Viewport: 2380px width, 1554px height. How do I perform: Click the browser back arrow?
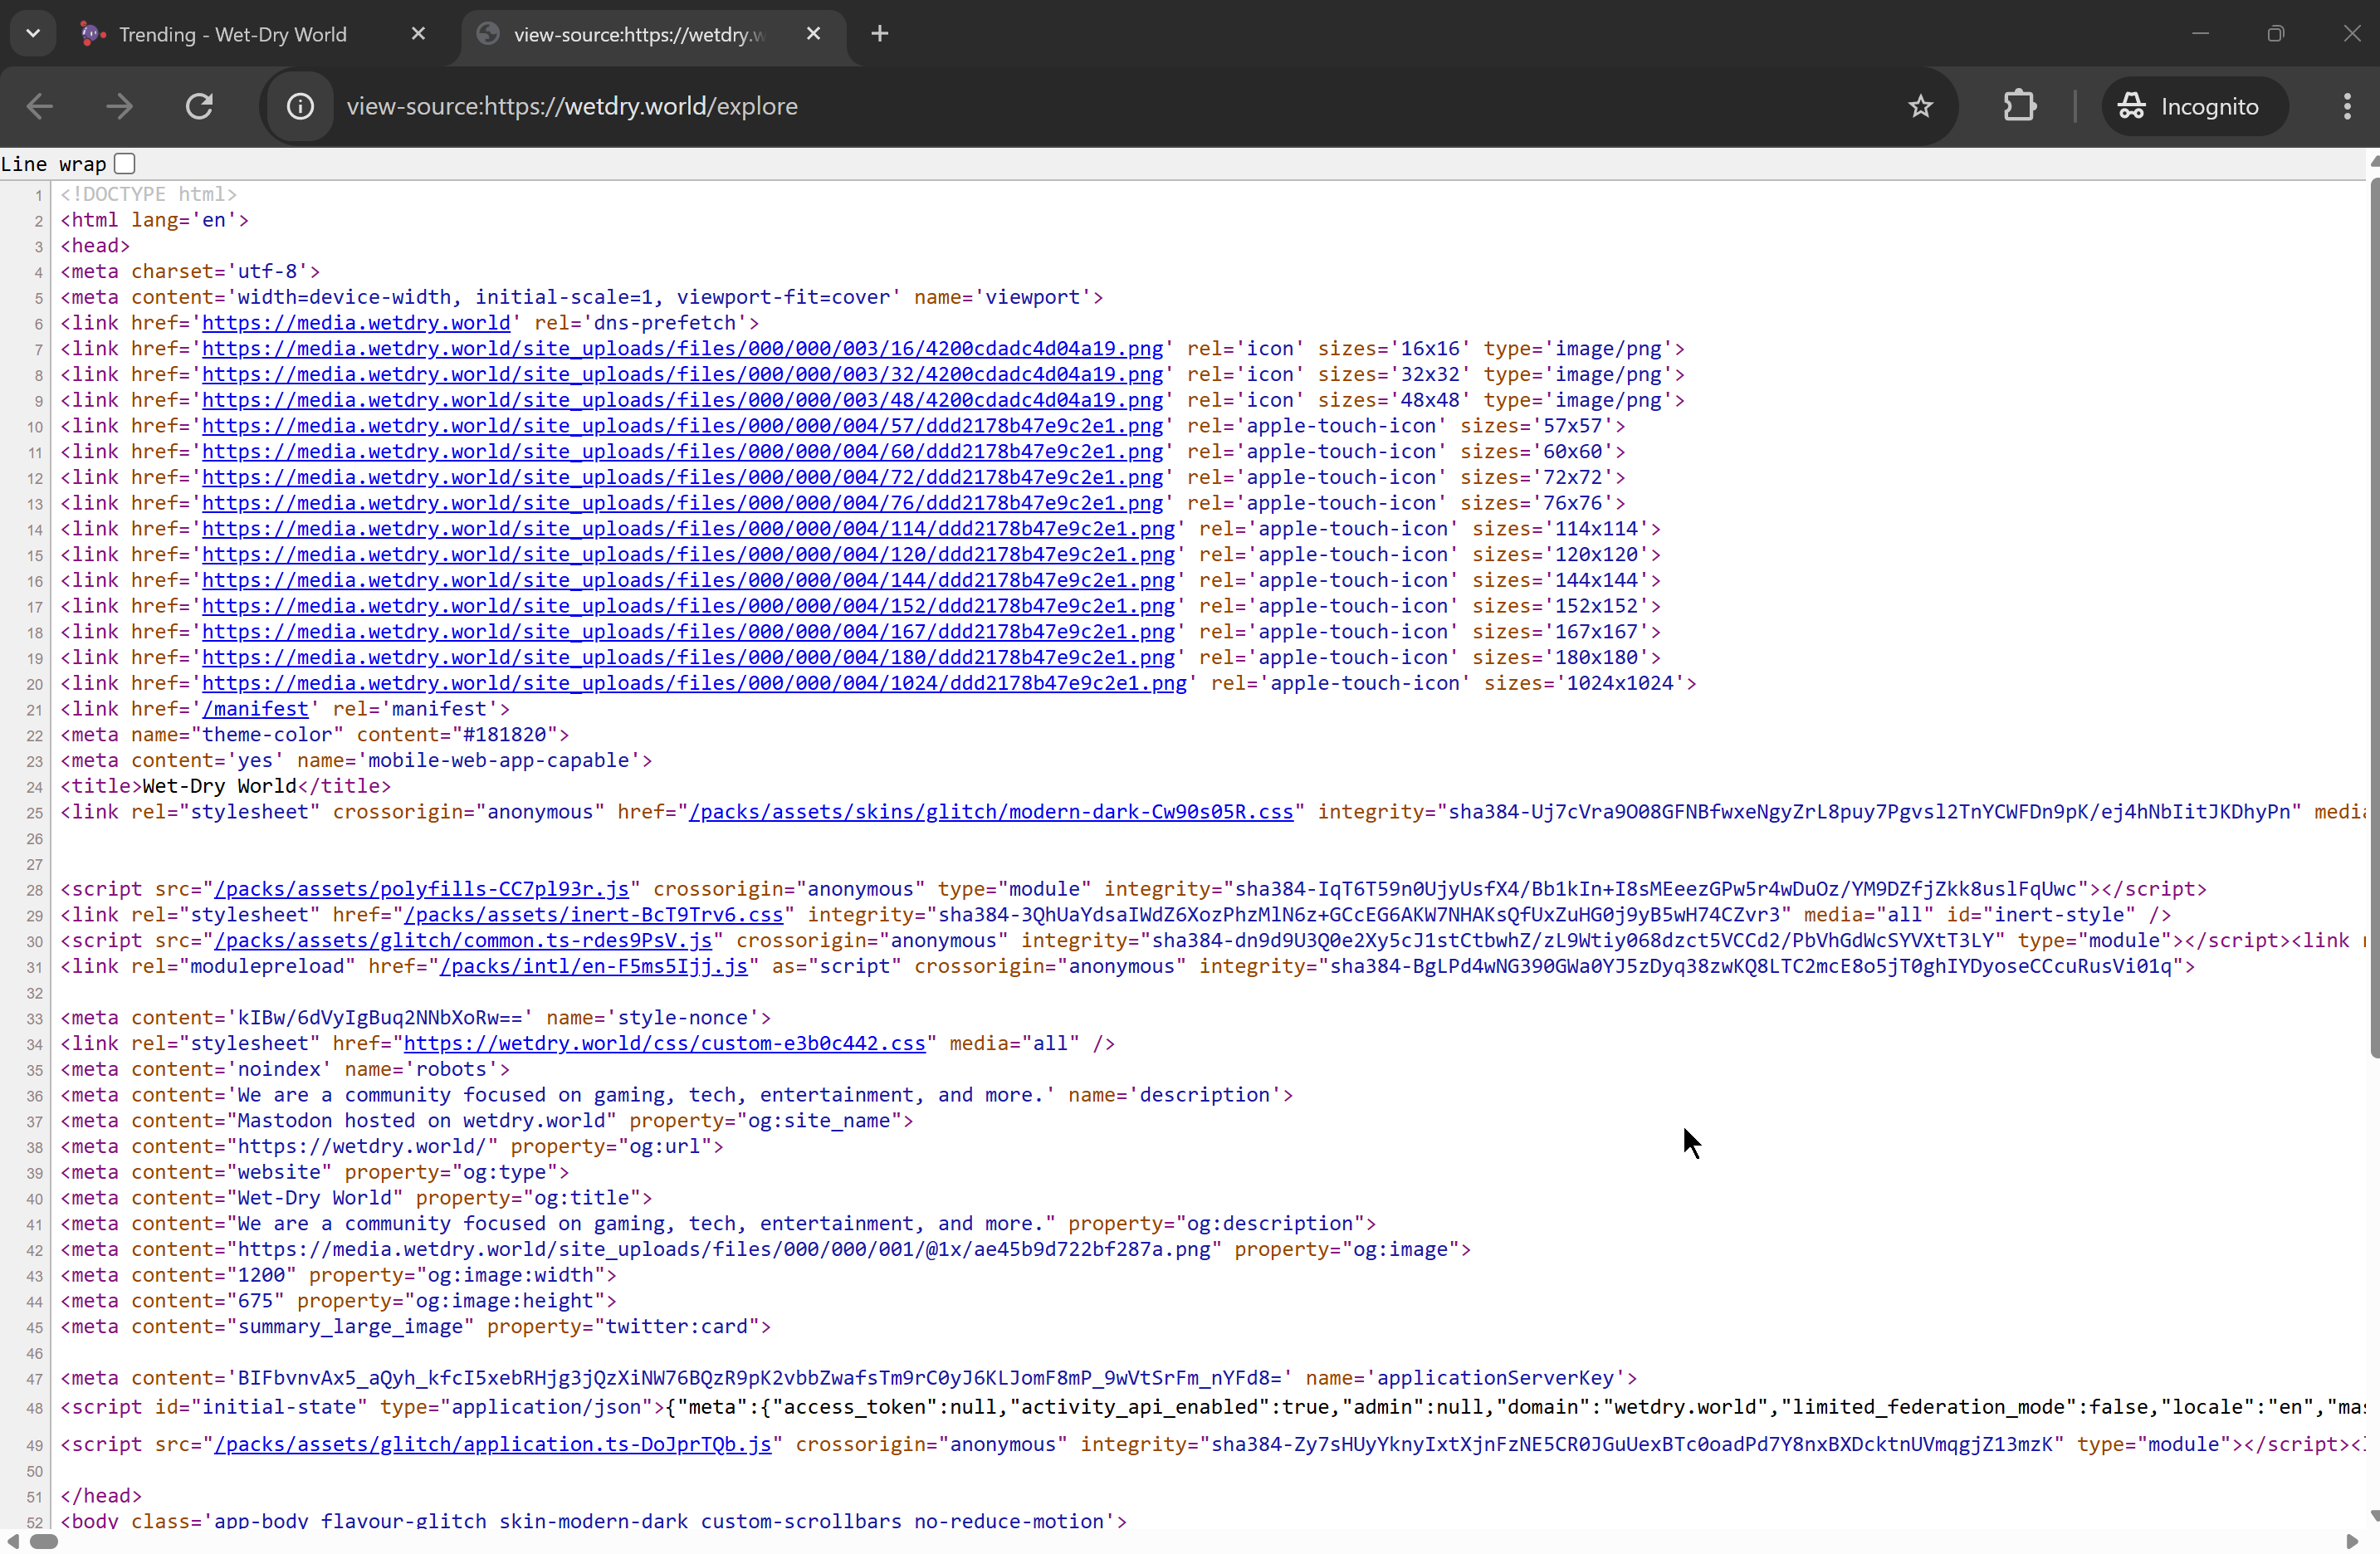point(40,106)
